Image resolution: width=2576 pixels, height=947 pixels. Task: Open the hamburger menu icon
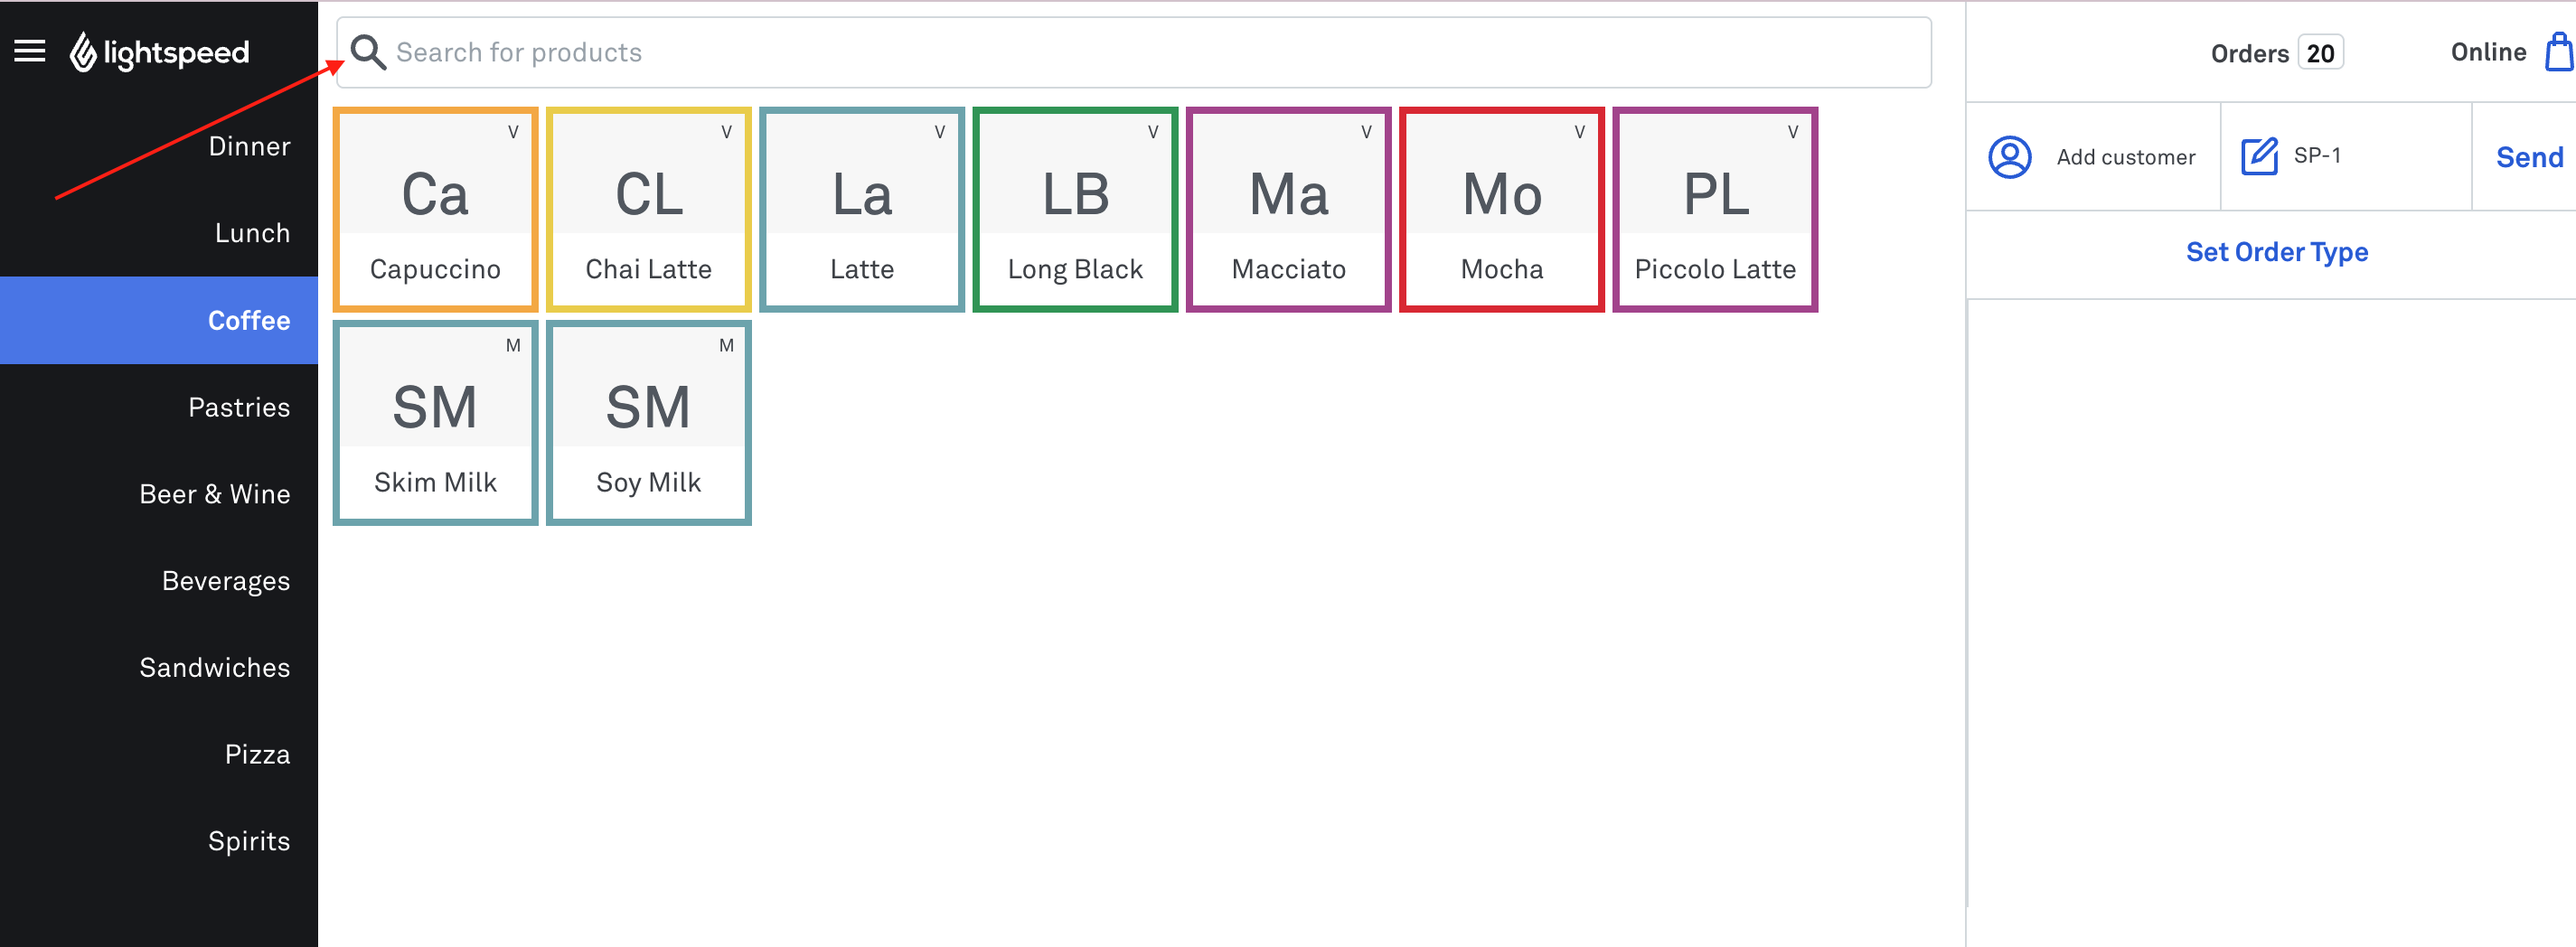[30, 51]
